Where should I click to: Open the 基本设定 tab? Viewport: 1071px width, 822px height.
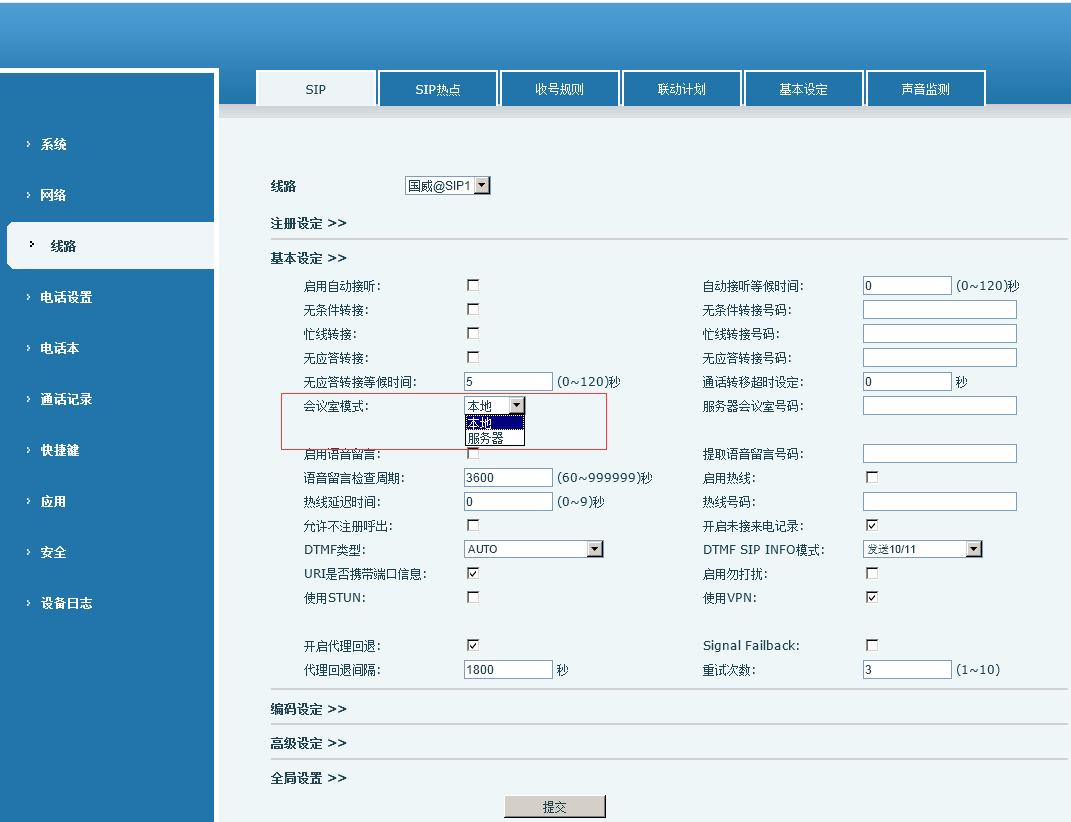coord(803,89)
